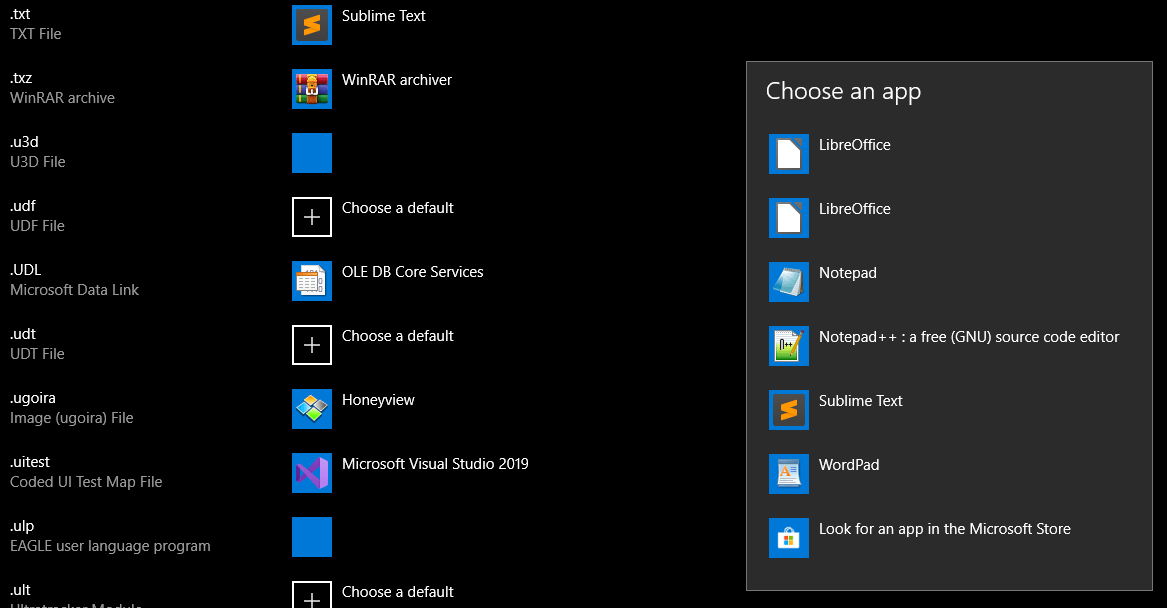
Task: Click the Visual Studio 2019 icon
Action: pos(312,473)
